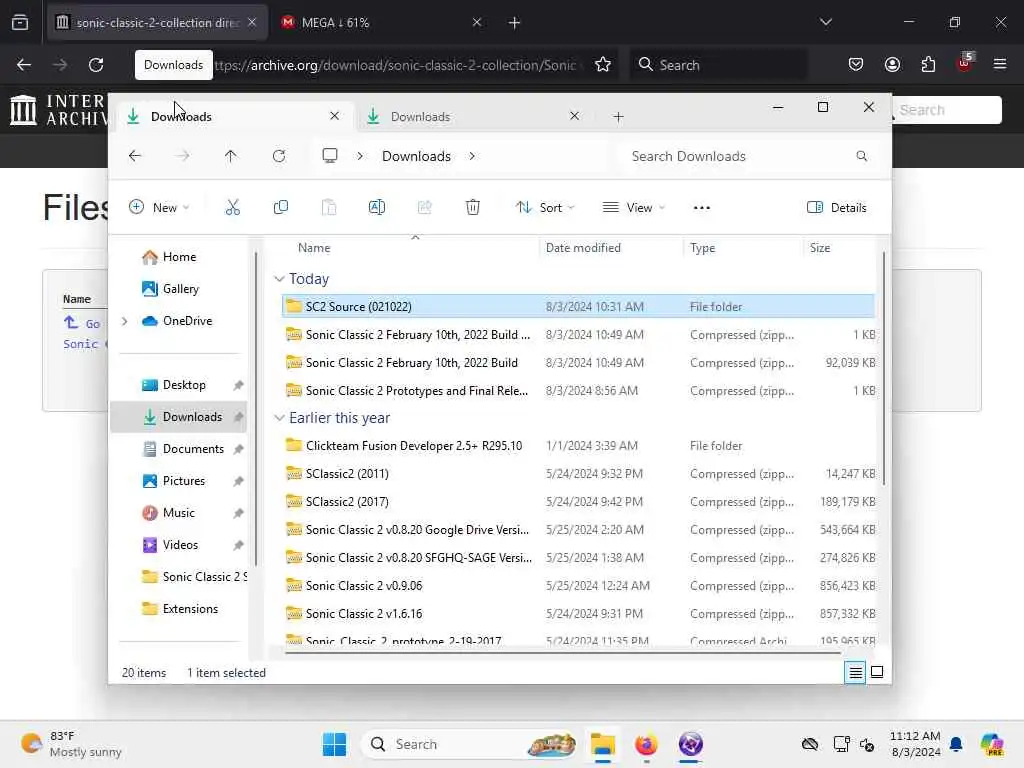Expand chevron after Downloads in address bar

click(x=472, y=156)
